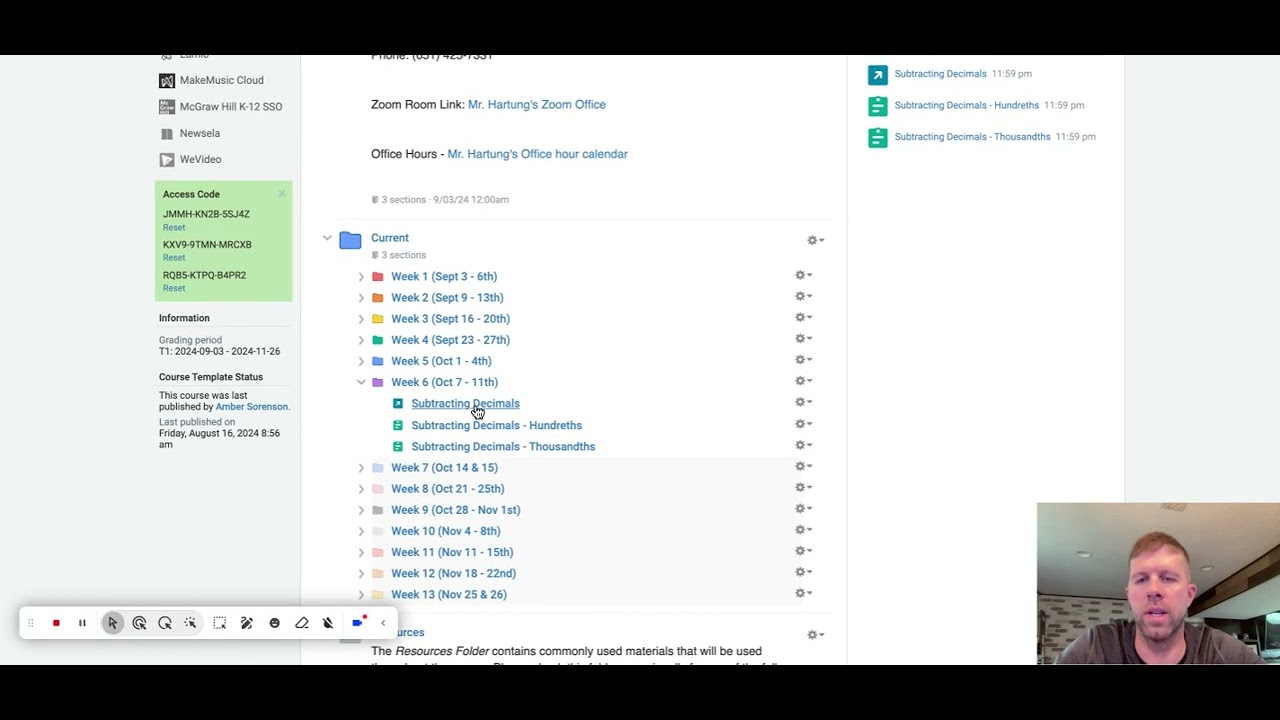Click the Week 5 (Oct 1 - 4th) folder
This screenshot has width=1280, height=720.
click(441, 361)
